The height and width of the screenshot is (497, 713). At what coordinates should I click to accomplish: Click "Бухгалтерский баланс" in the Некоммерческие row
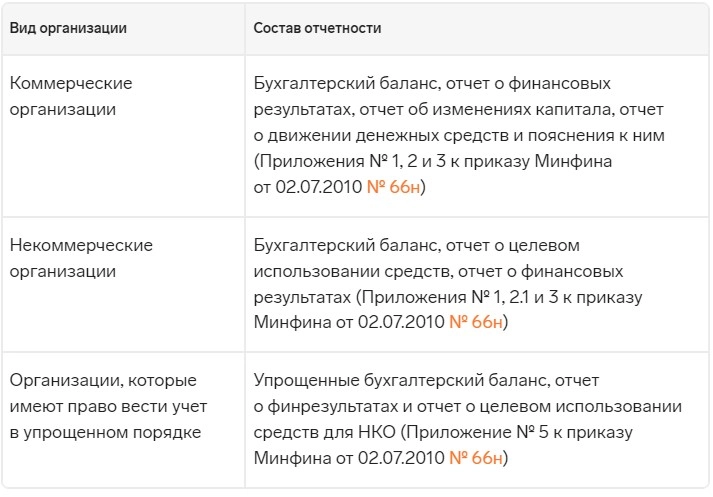click(x=334, y=244)
